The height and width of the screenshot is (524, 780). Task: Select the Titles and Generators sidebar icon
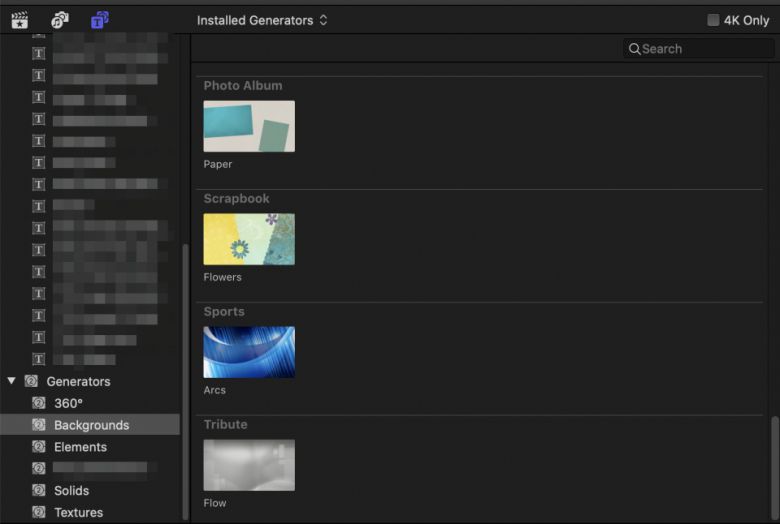pyautogui.click(x=100, y=20)
